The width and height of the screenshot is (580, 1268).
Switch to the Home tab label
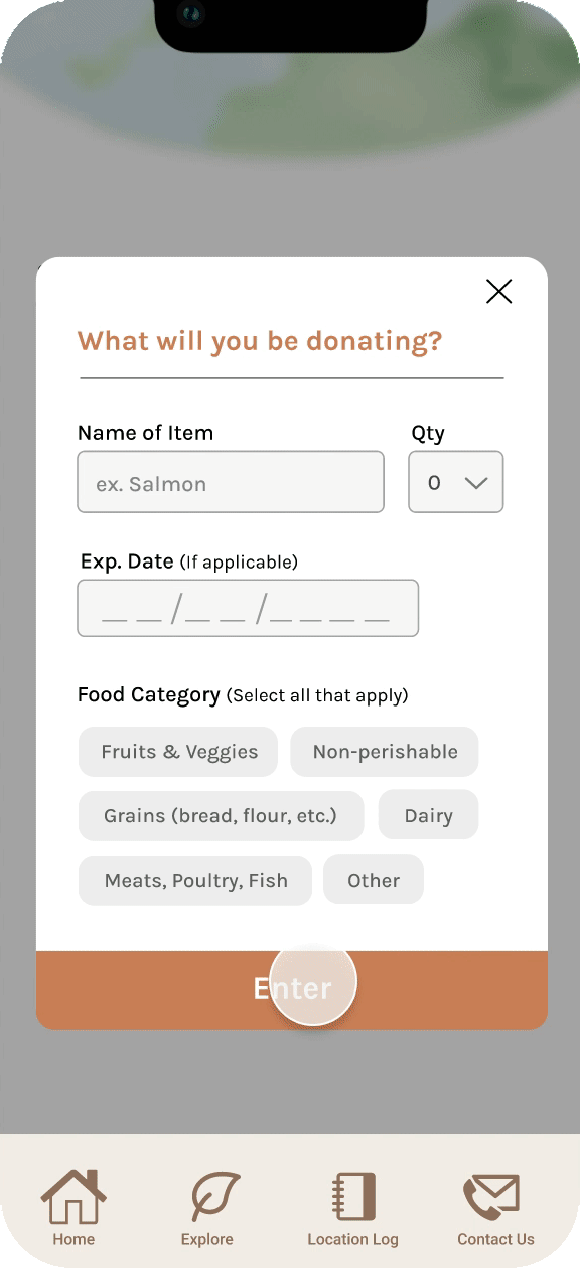(x=74, y=1239)
